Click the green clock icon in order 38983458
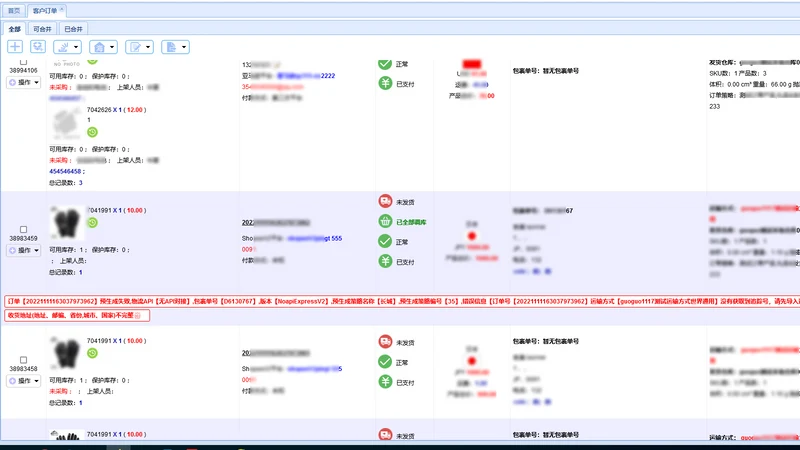 (92, 353)
